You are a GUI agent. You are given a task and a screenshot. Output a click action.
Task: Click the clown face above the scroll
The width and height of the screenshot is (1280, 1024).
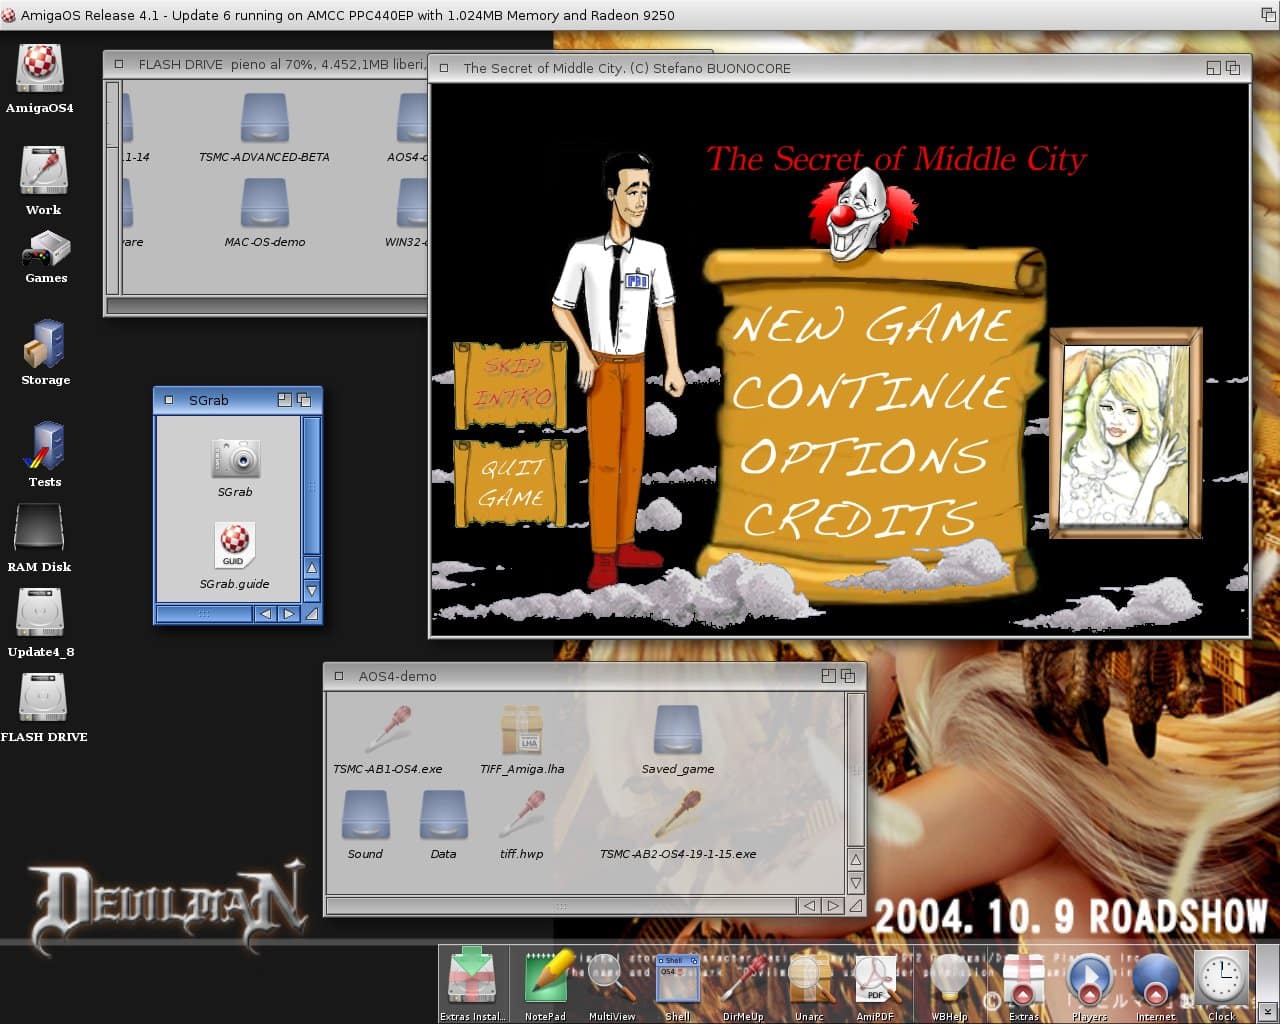point(862,217)
